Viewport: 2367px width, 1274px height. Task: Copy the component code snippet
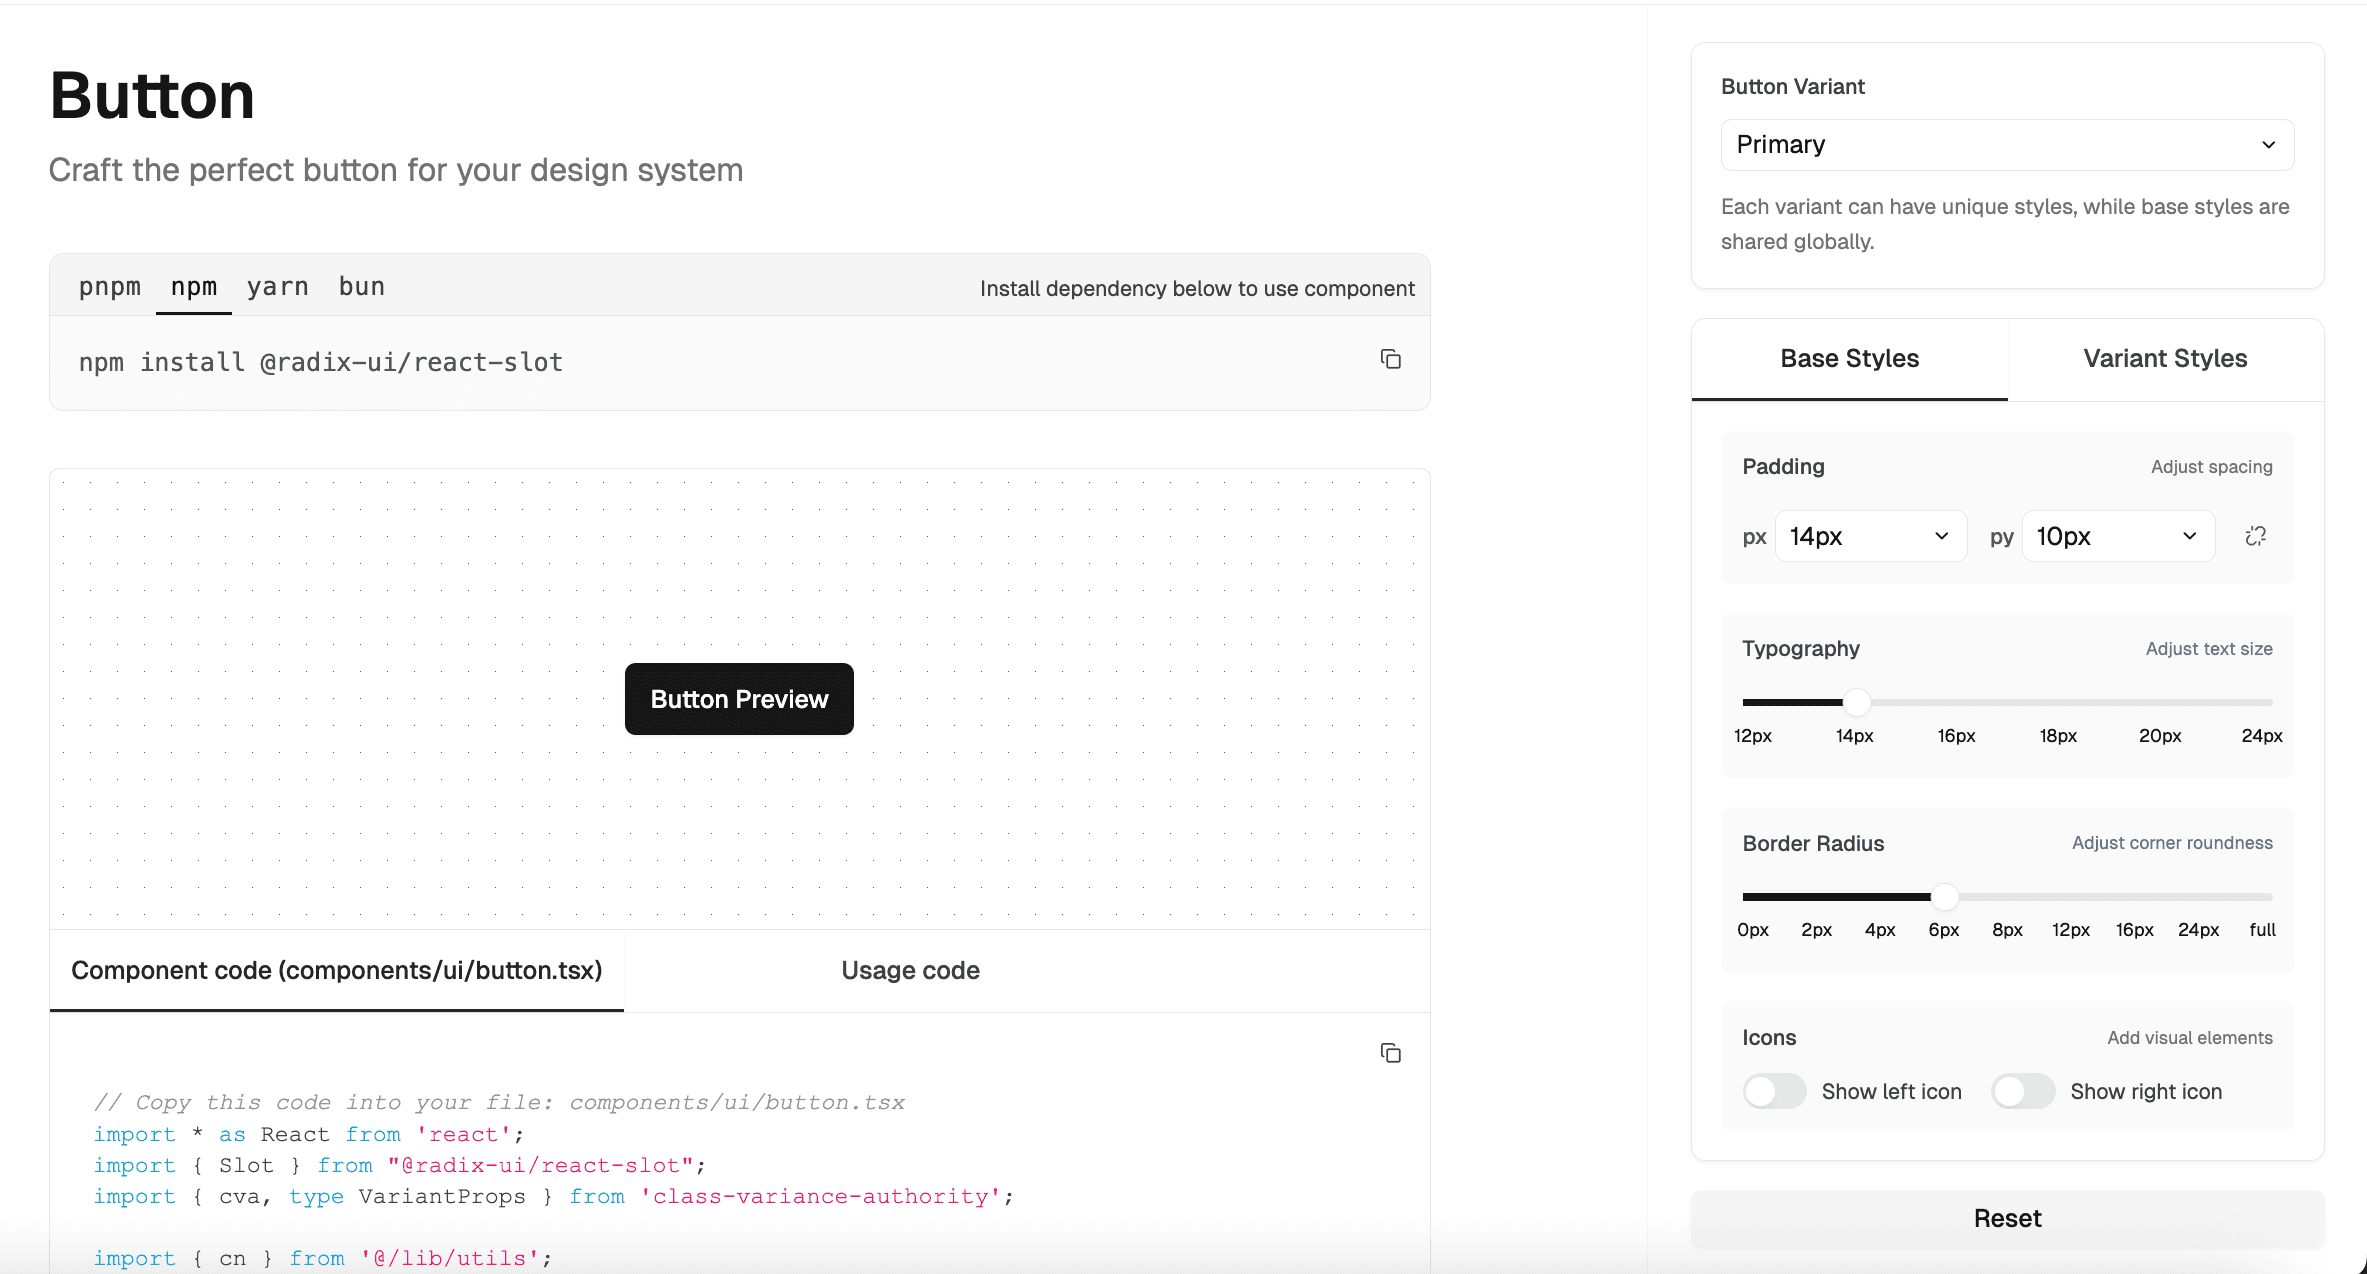click(1391, 1053)
